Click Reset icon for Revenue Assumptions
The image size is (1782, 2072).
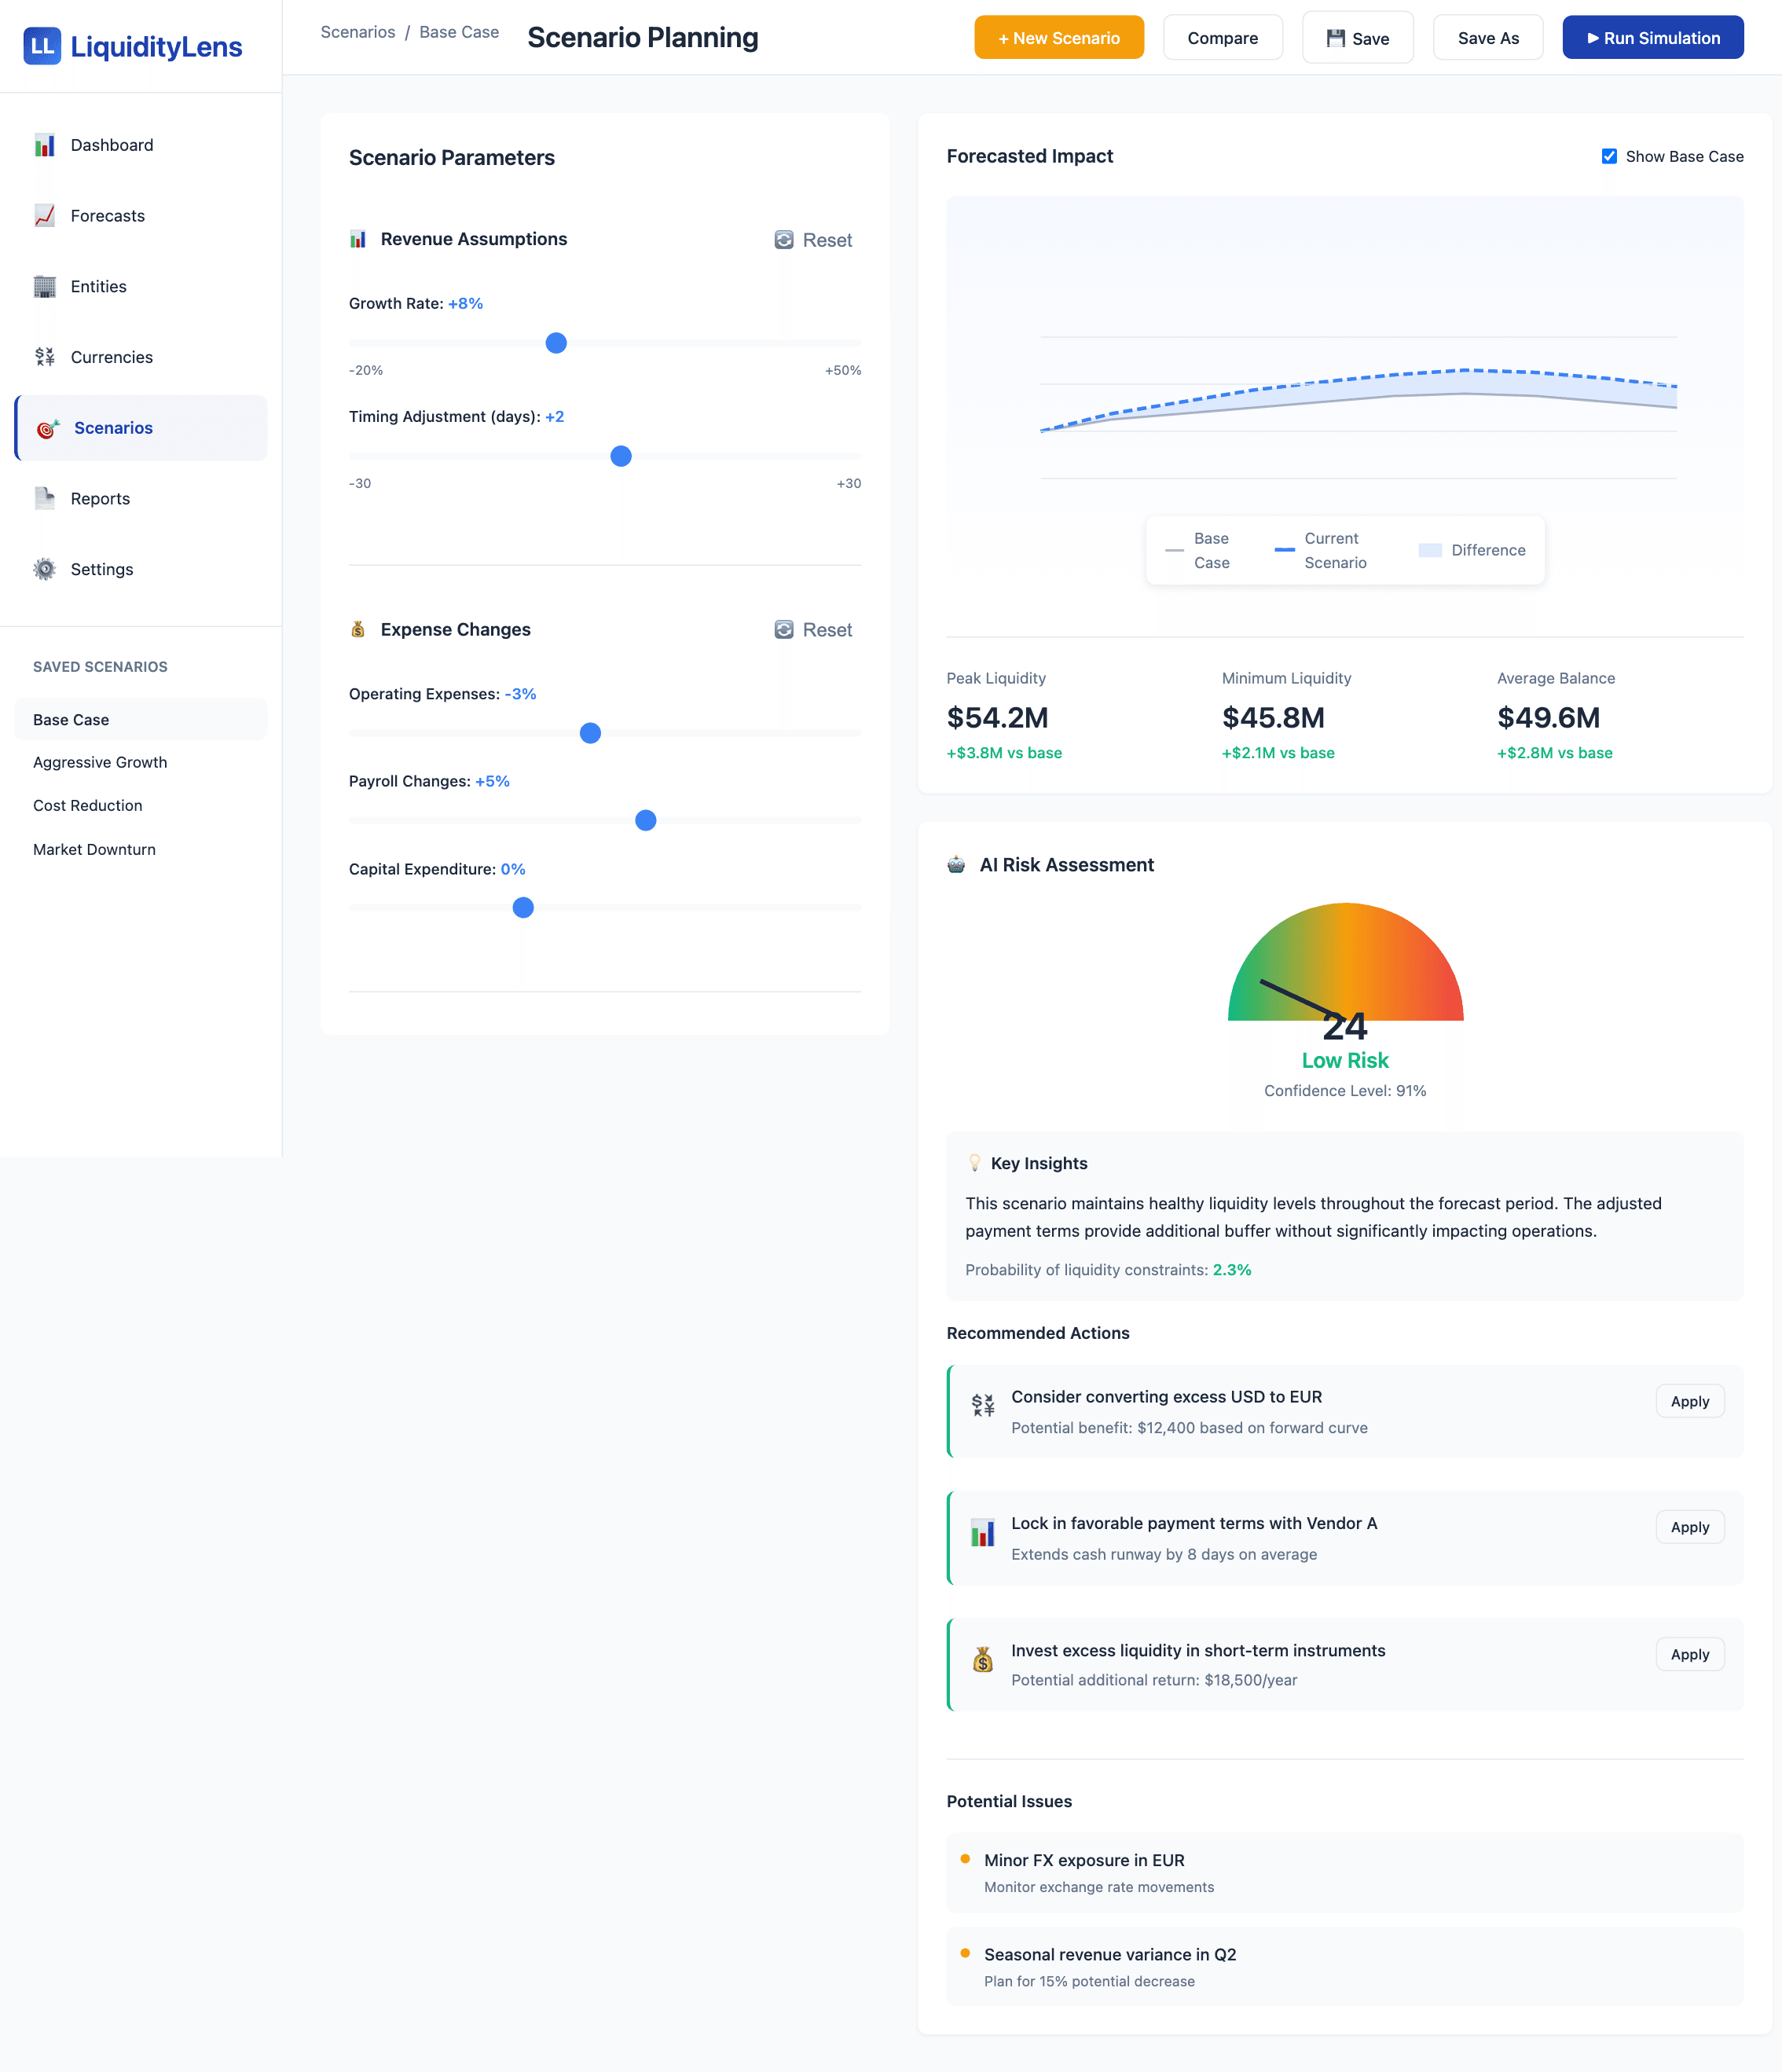click(784, 240)
